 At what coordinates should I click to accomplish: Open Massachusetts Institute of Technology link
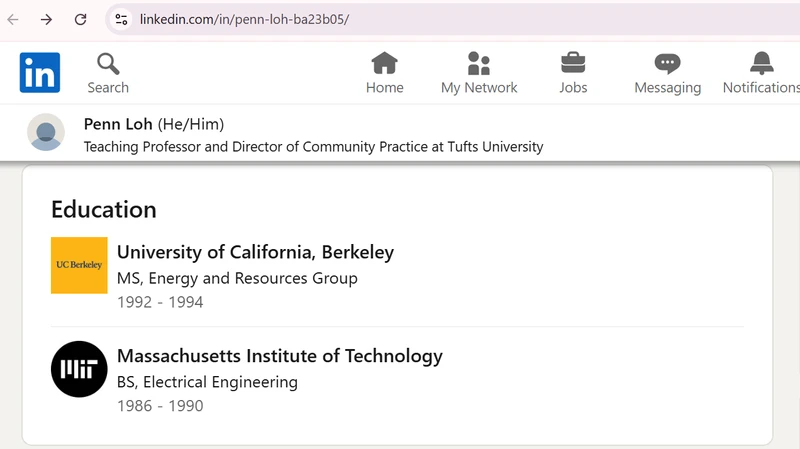tap(280, 356)
